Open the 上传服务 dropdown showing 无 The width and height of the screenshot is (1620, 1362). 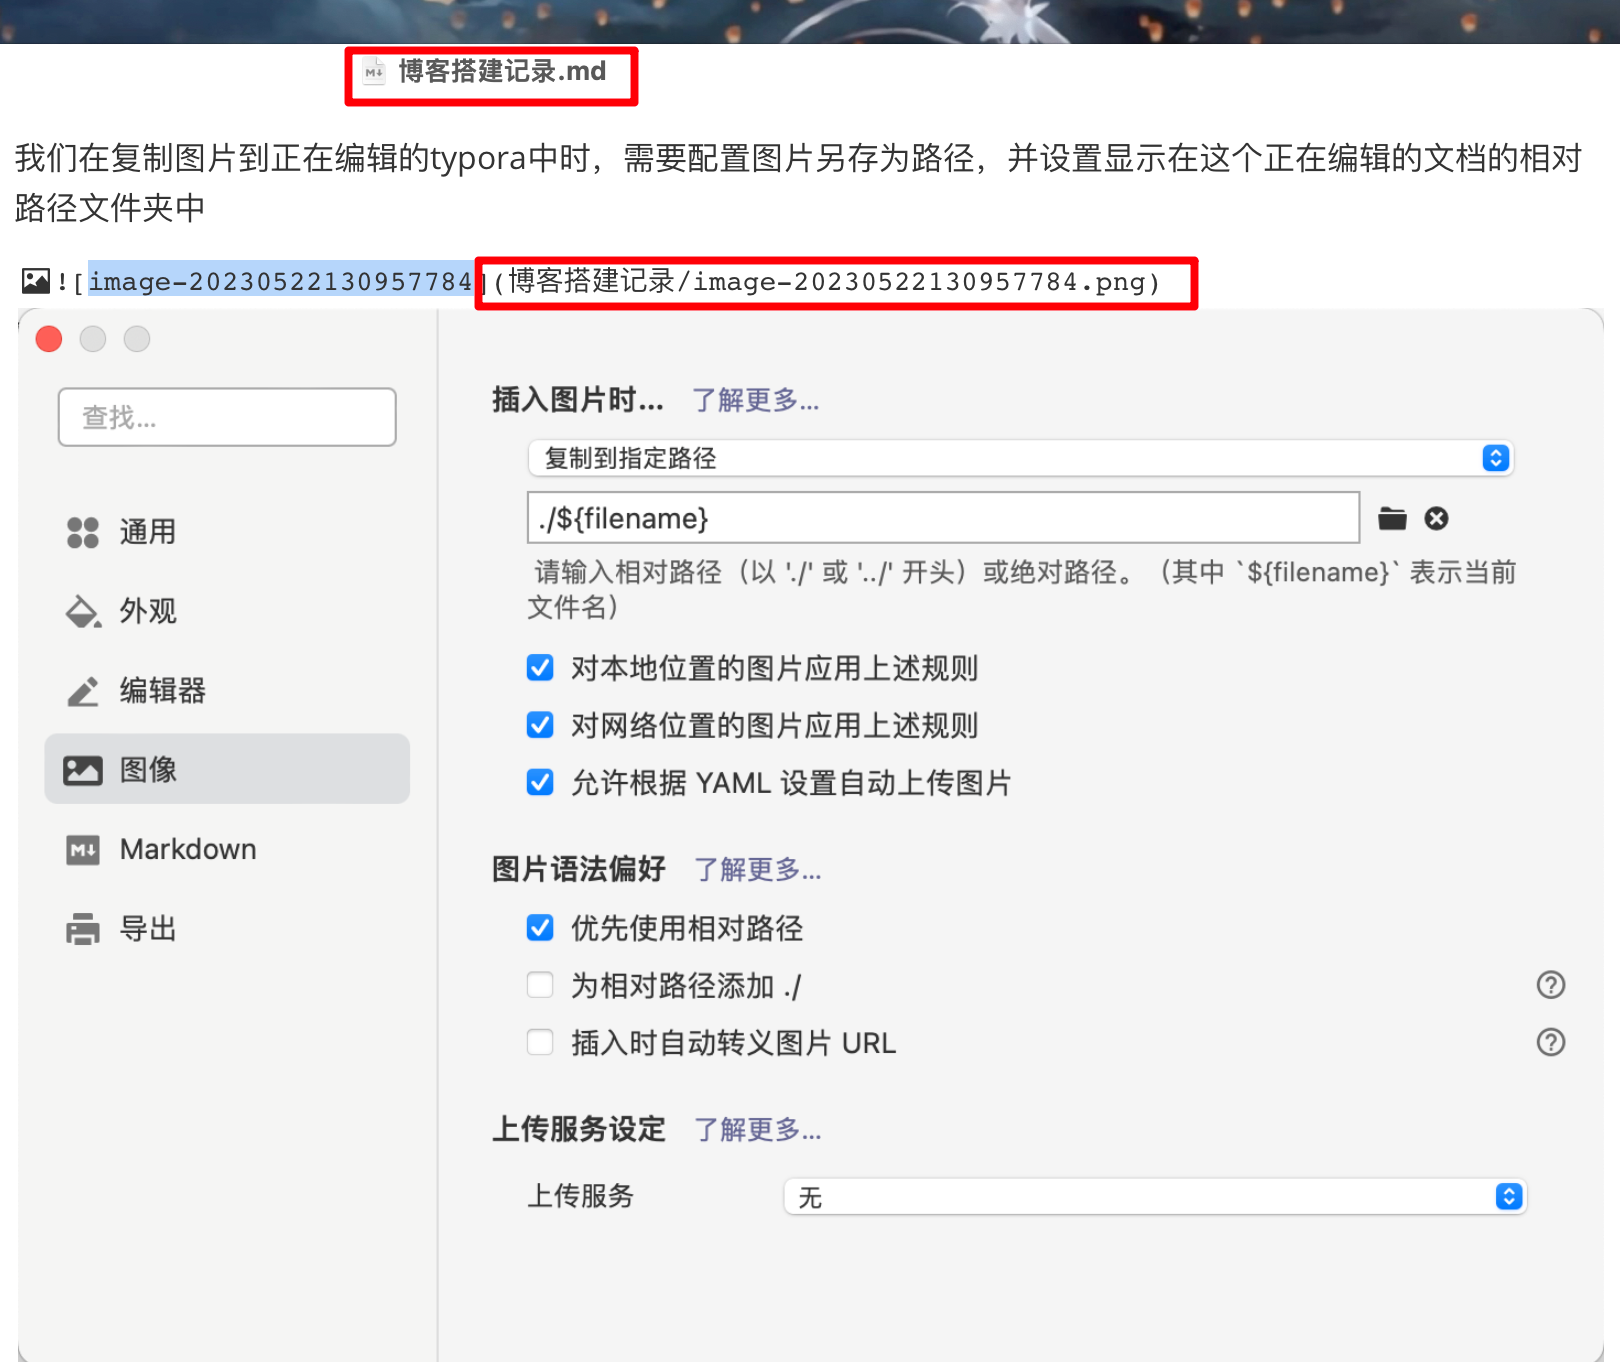[x=1154, y=1196]
